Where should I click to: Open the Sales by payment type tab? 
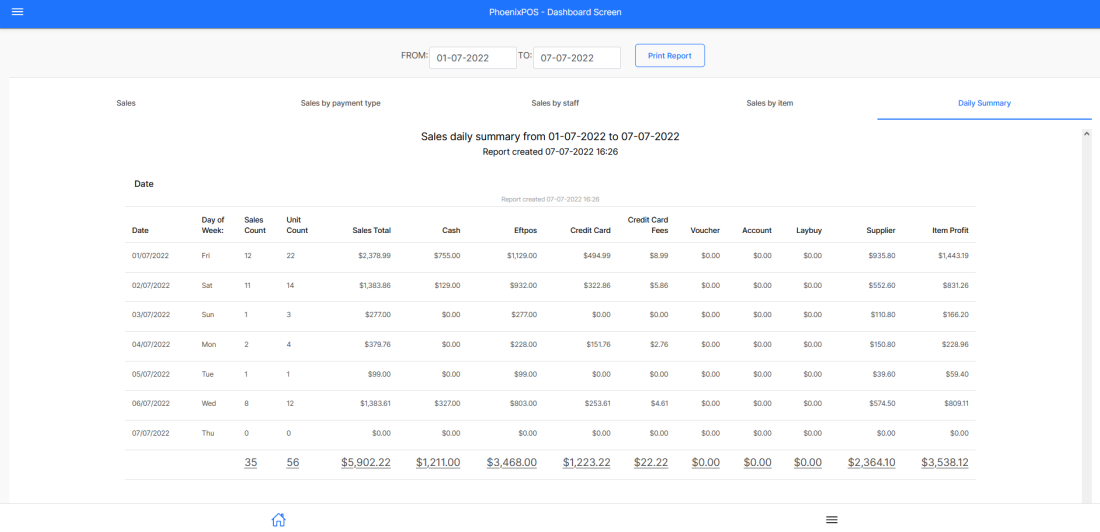click(340, 103)
